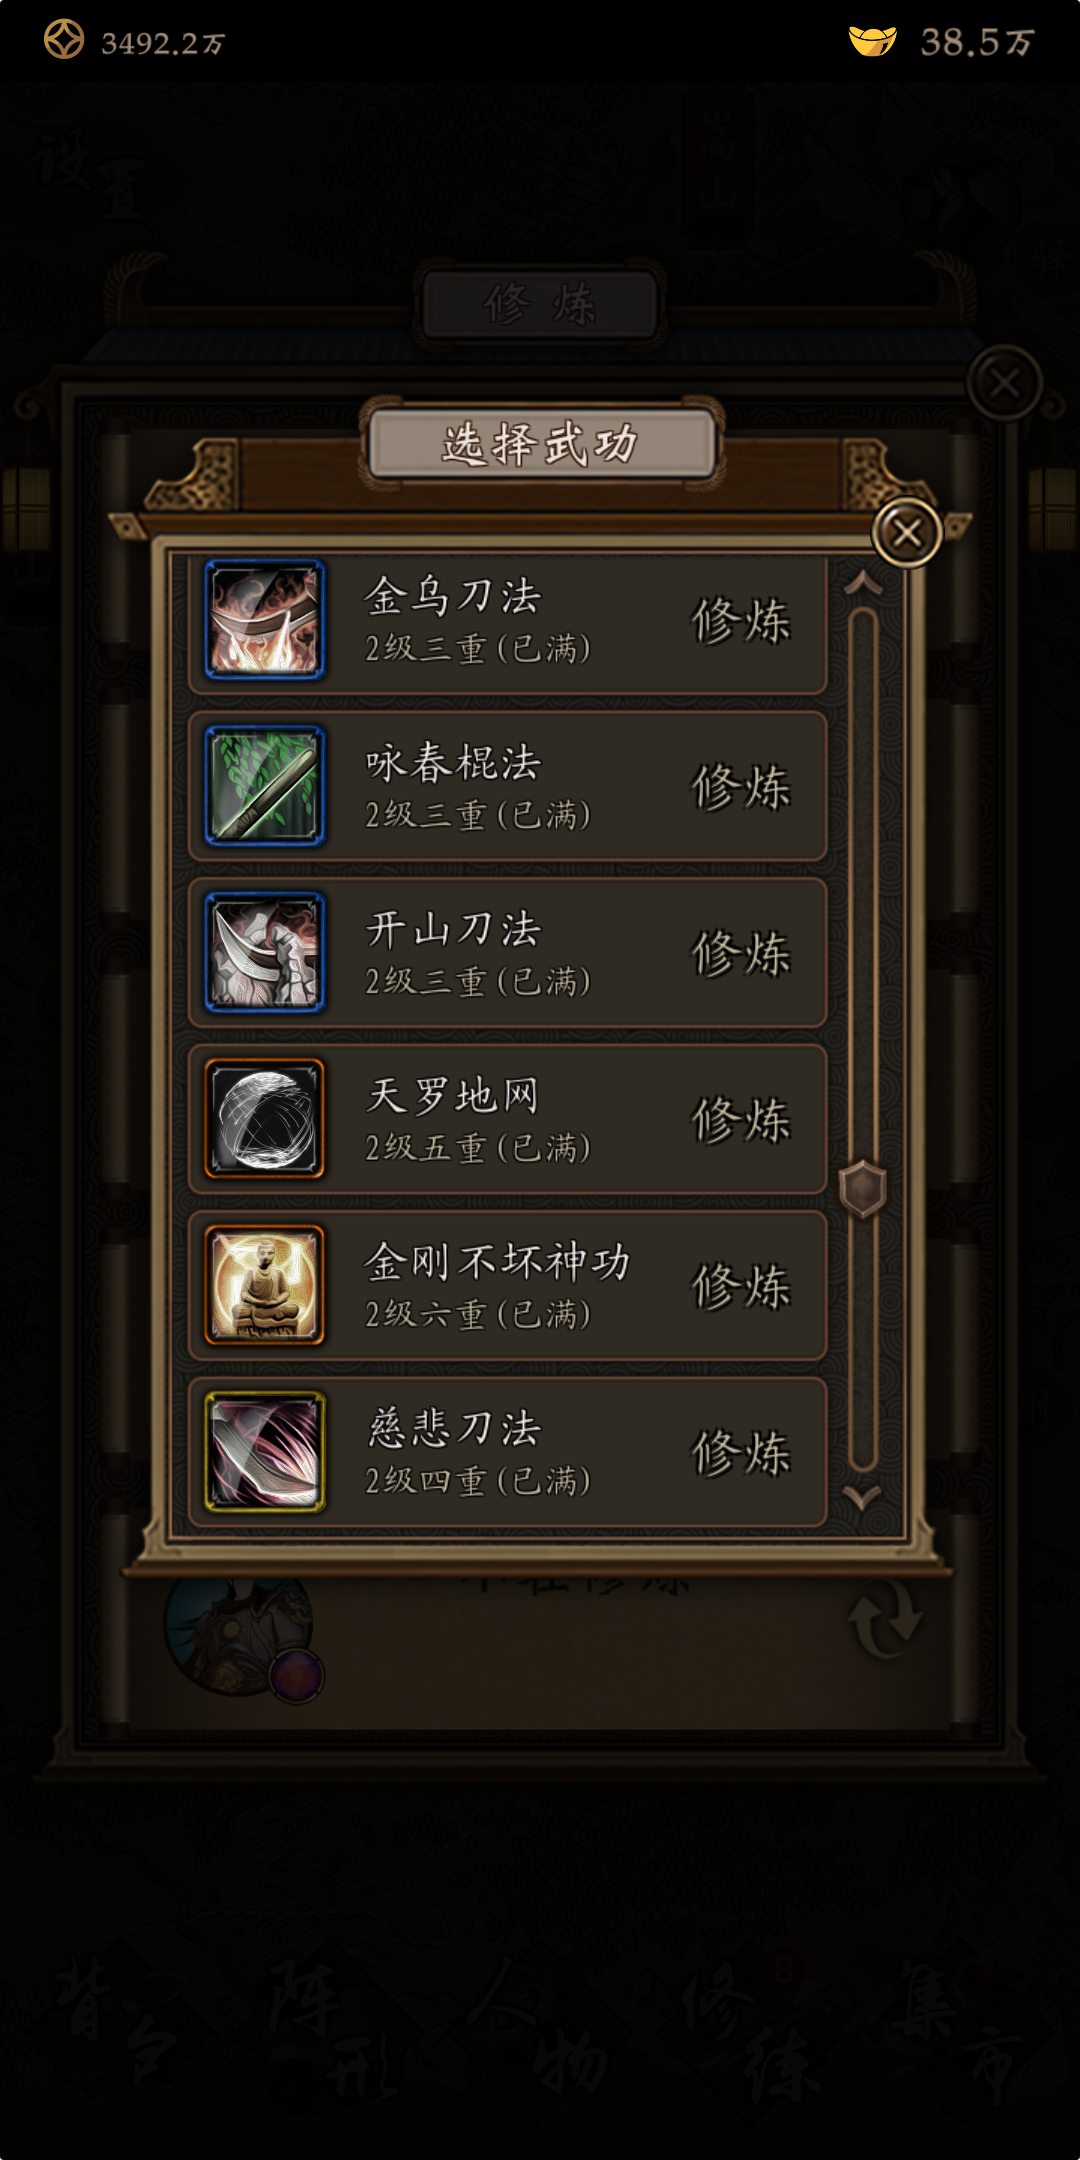Image resolution: width=1080 pixels, height=2160 pixels.
Task: Click the 金乌刀法 flaming blade skill icon
Action: 265,620
